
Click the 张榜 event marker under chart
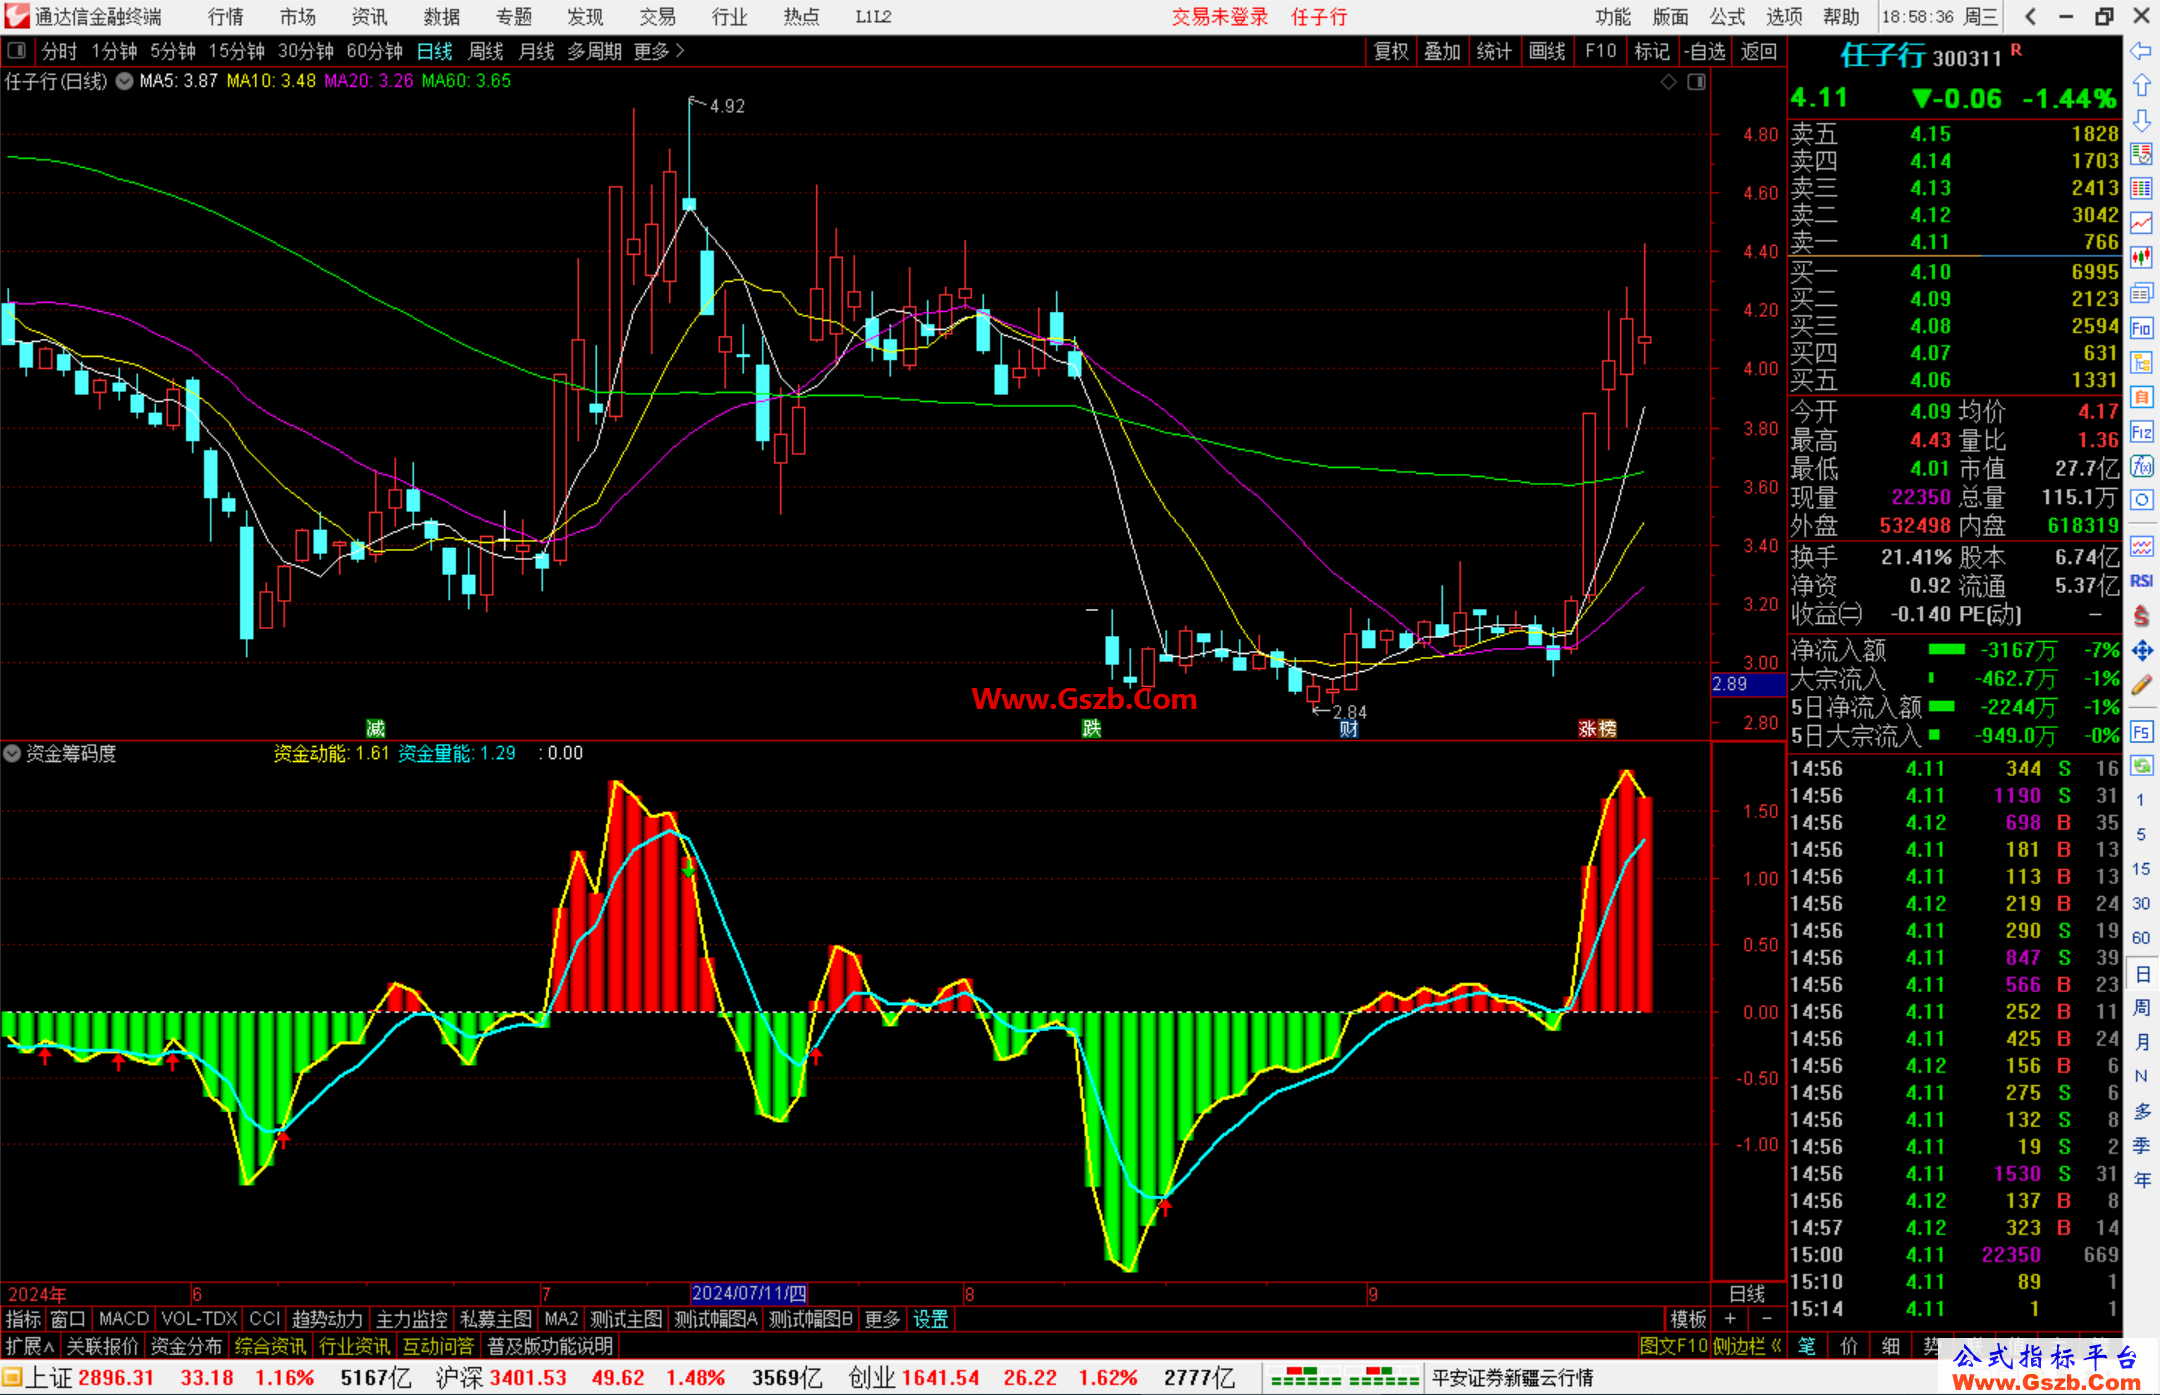click(x=1597, y=729)
